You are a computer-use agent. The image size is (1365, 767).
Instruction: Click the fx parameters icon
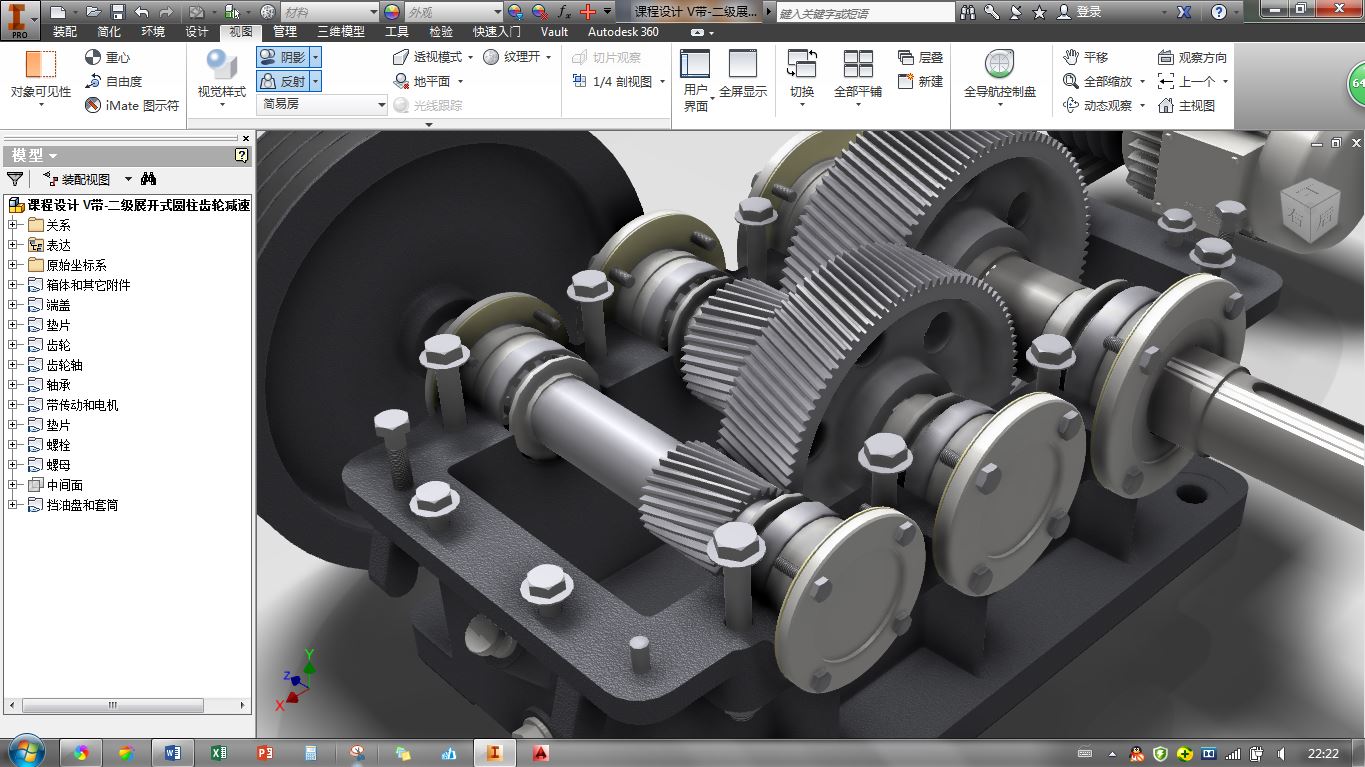pos(564,12)
